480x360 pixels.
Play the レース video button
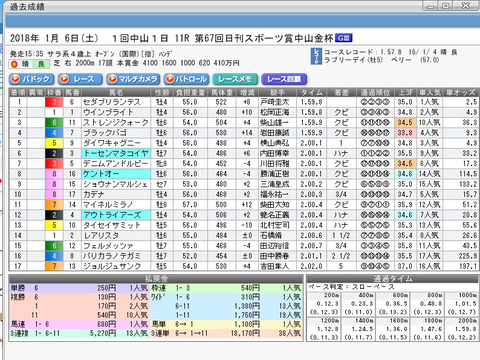point(80,79)
